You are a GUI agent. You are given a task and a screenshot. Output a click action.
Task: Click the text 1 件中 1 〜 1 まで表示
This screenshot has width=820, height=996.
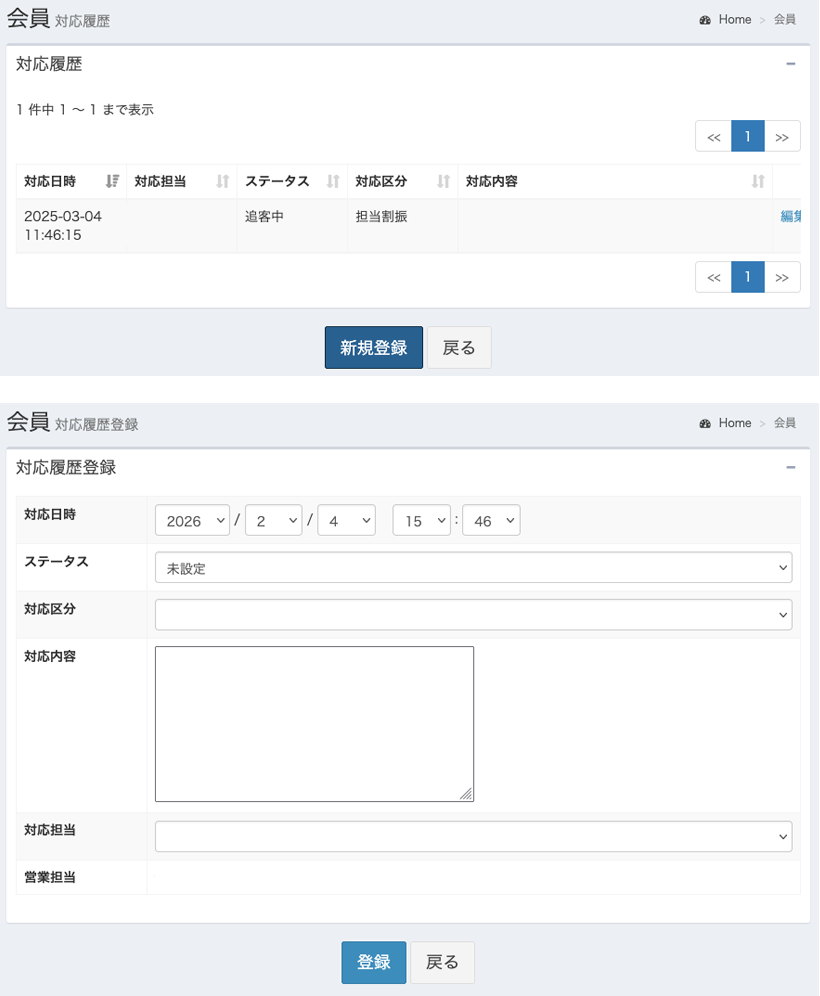coord(85,110)
